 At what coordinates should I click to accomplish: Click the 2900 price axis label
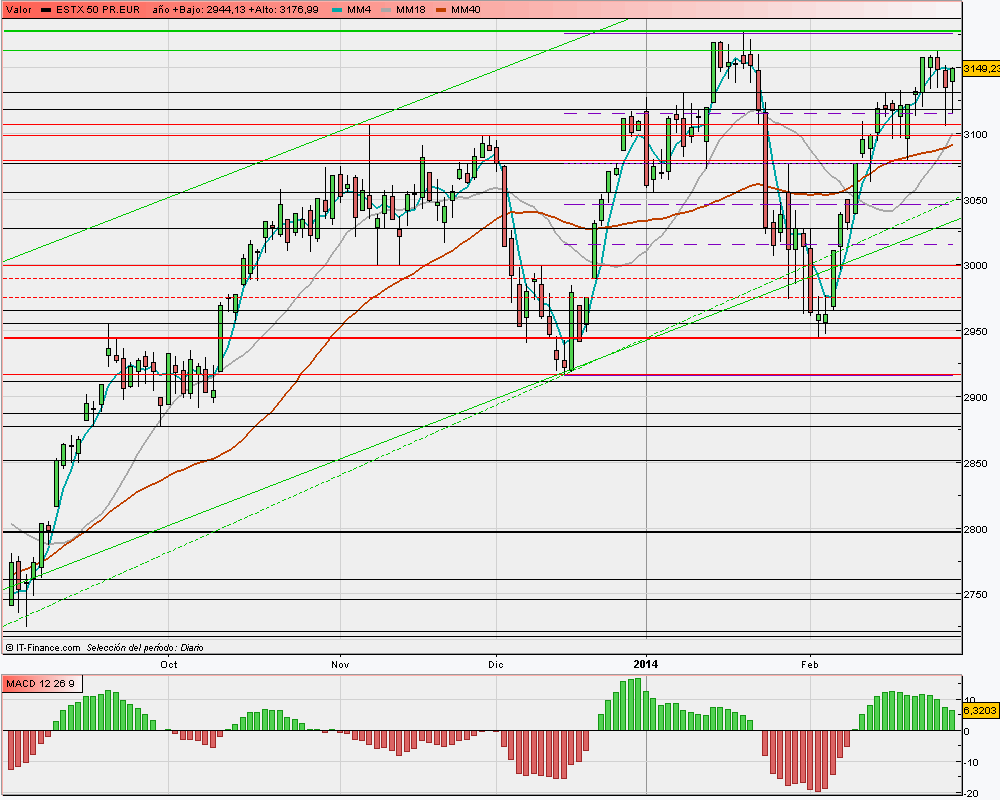[975, 397]
